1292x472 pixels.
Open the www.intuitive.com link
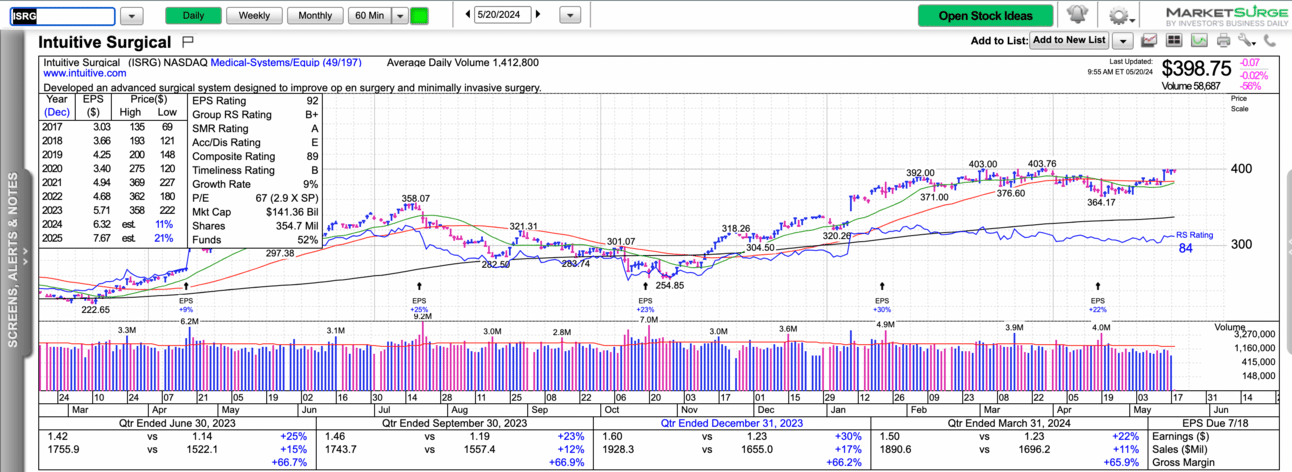tap(84, 73)
